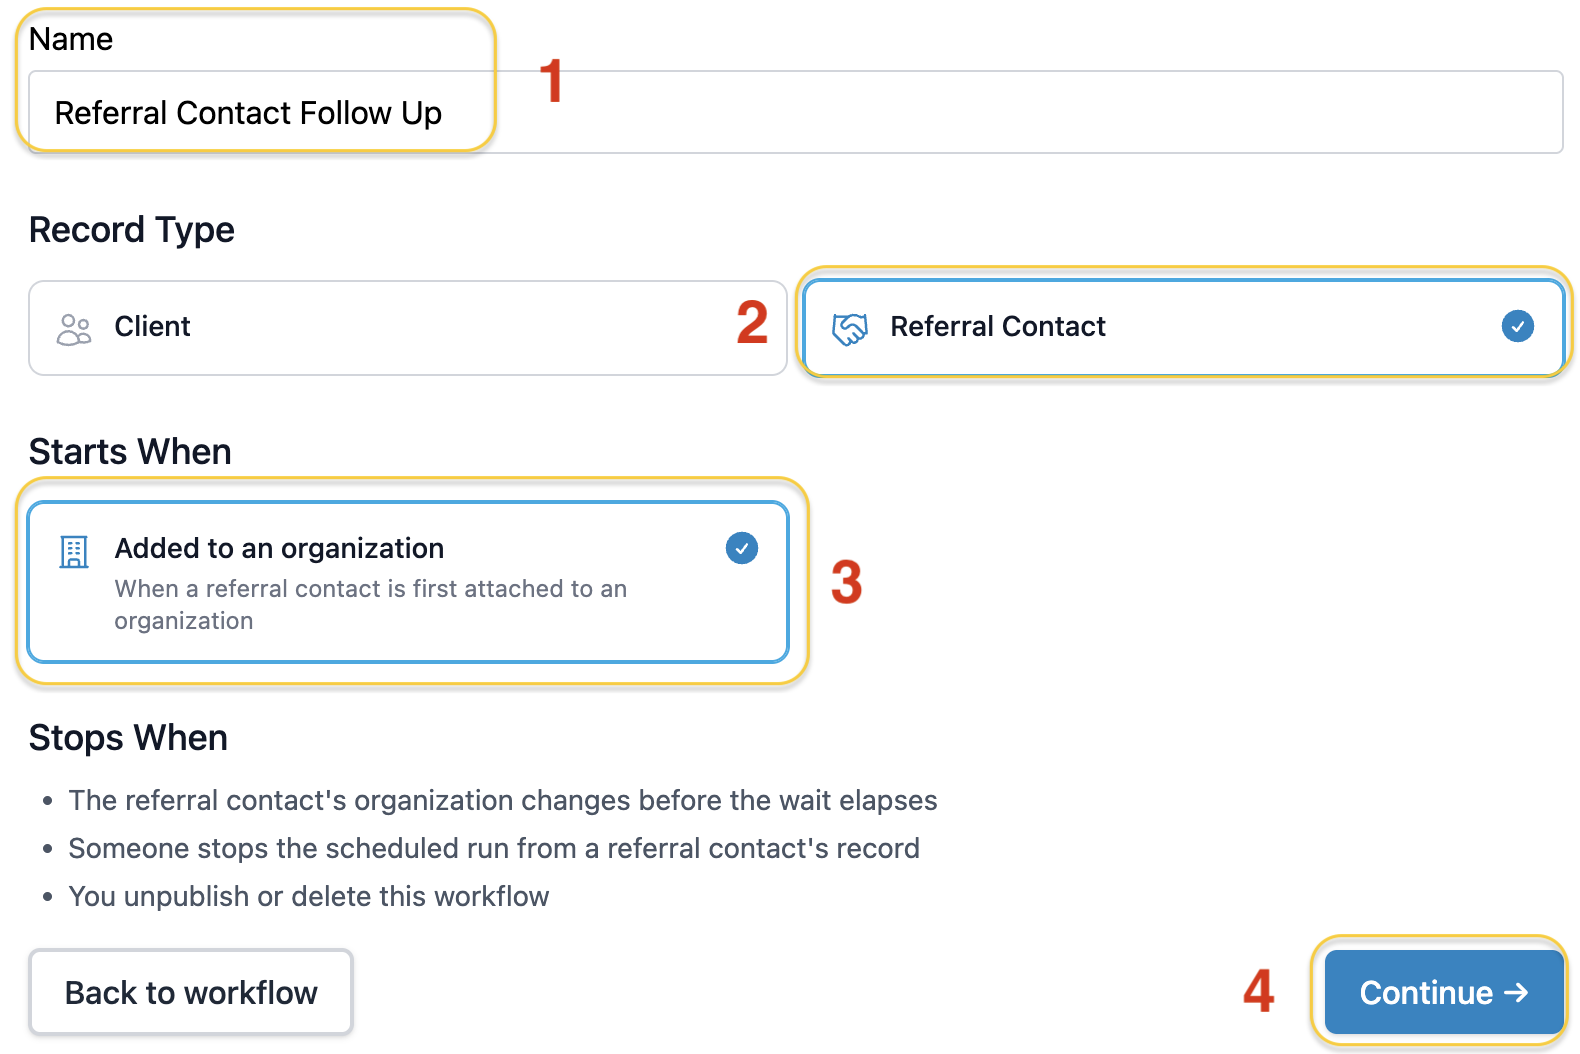This screenshot has height=1054, width=1580.
Task: Click the Name field label
Action: pos(71,39)
